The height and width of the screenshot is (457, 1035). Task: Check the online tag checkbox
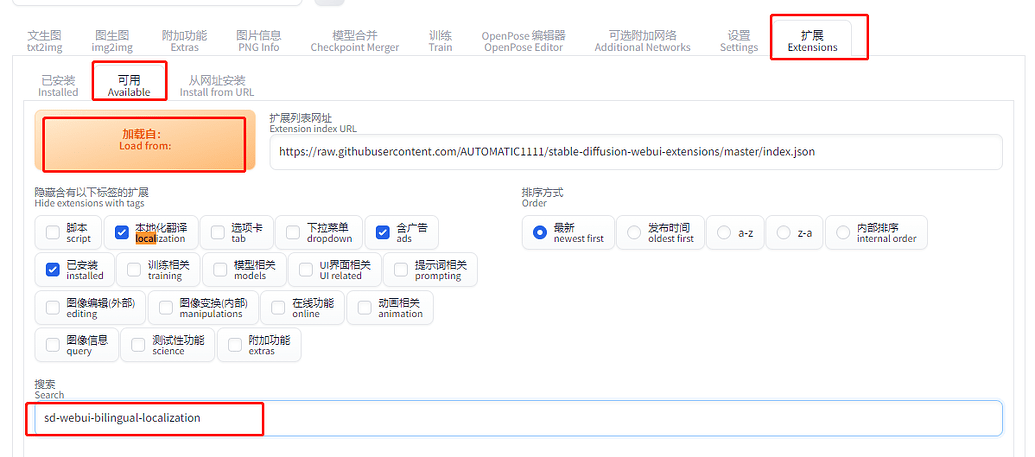coord(279,308)
